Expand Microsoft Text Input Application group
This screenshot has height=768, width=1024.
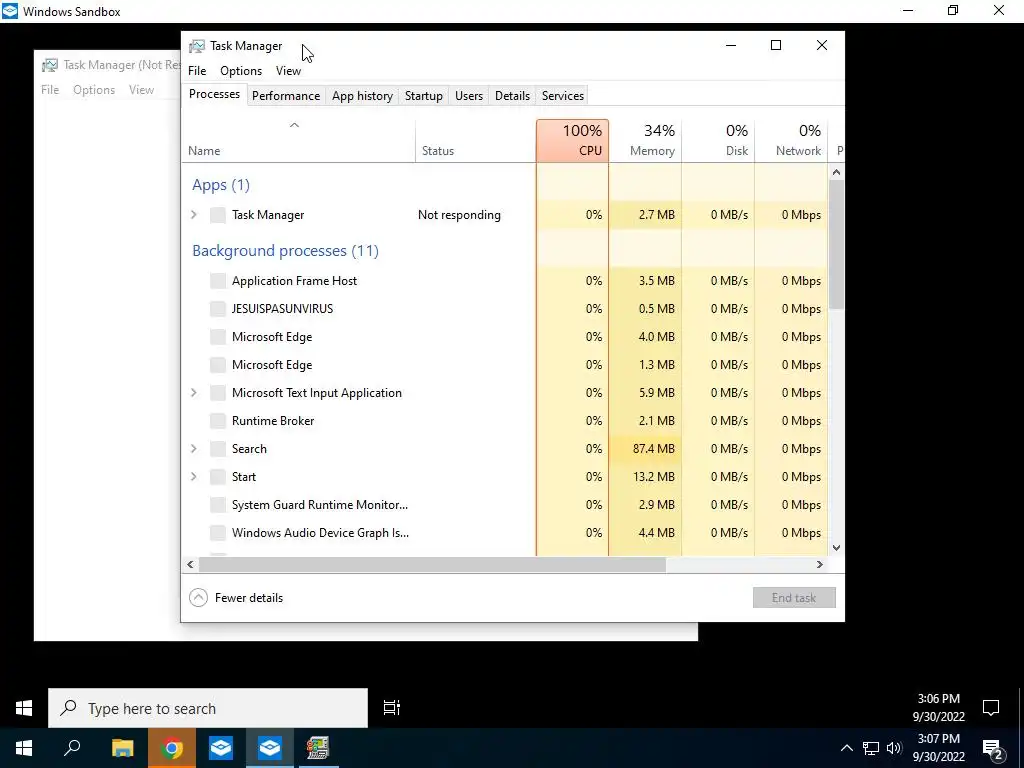coord(194,393)
